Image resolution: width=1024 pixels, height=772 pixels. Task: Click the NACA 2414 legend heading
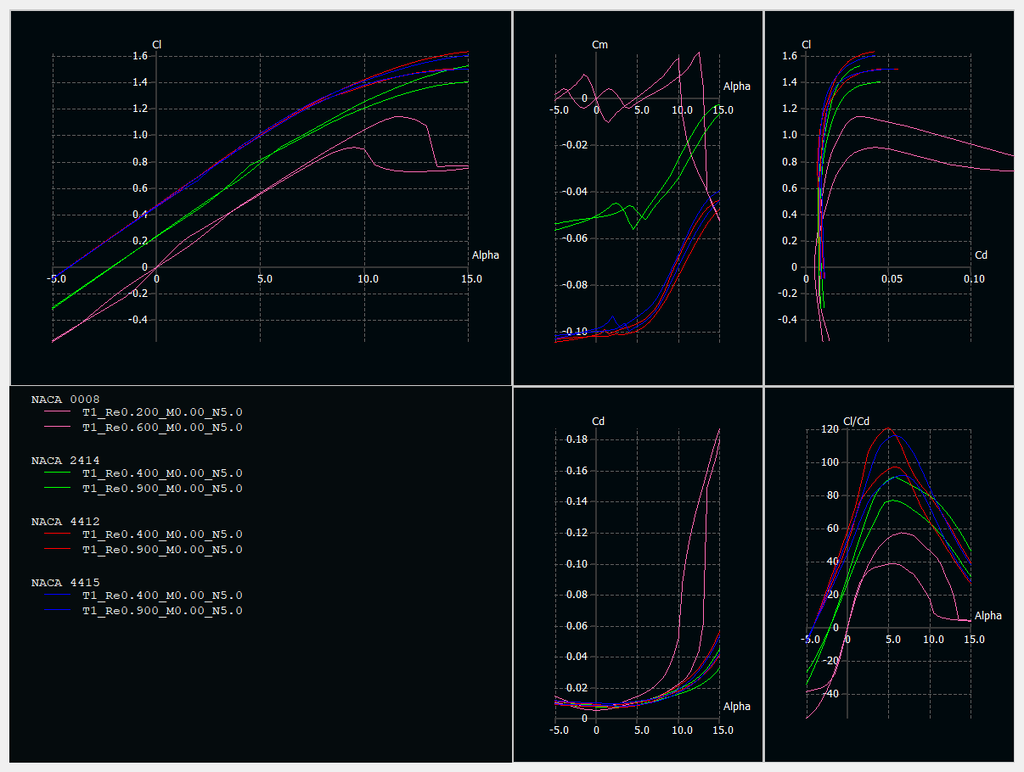tap(65, 460)
